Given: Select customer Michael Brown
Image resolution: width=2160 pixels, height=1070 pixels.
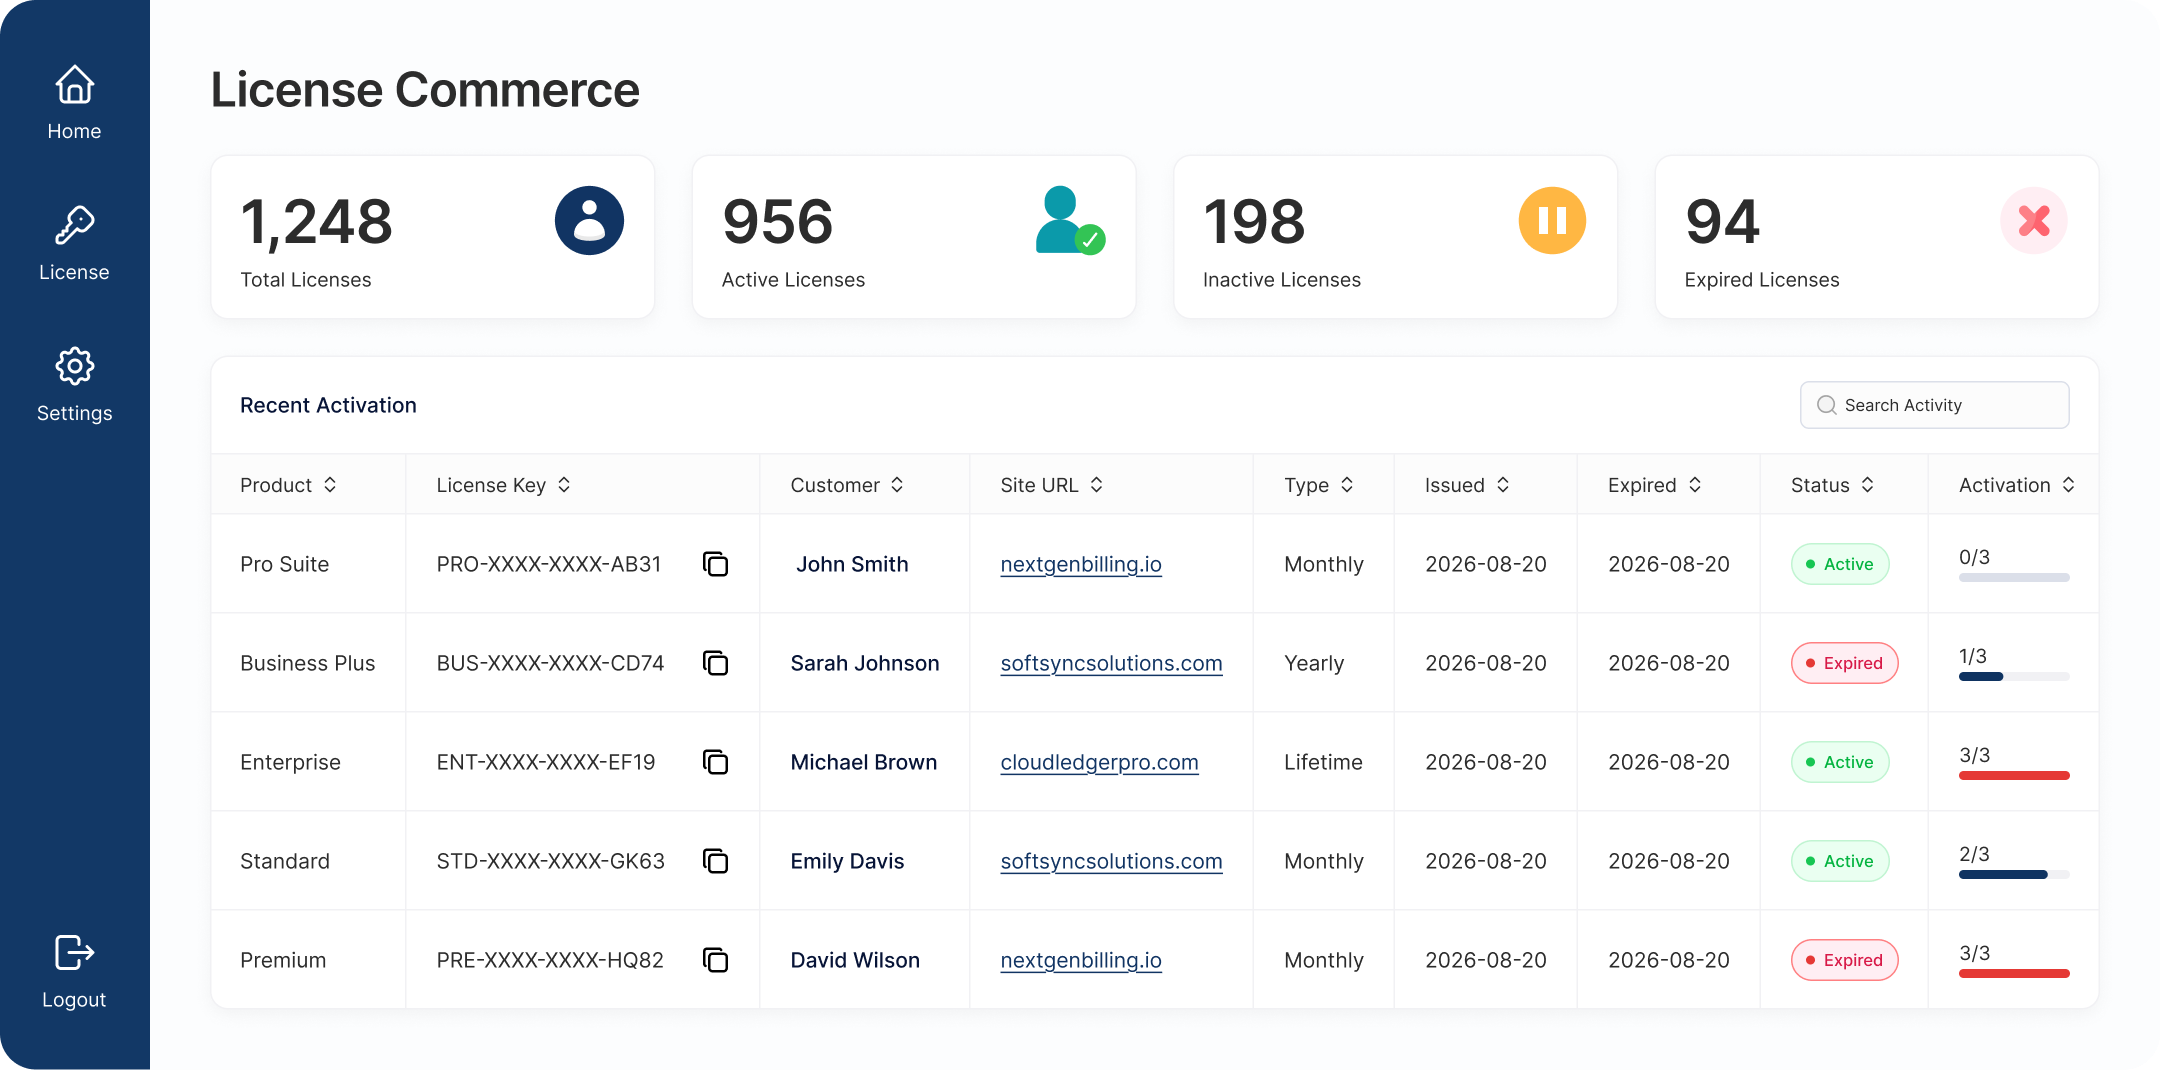Looking at the screenshot, I should tap(864, 762).
